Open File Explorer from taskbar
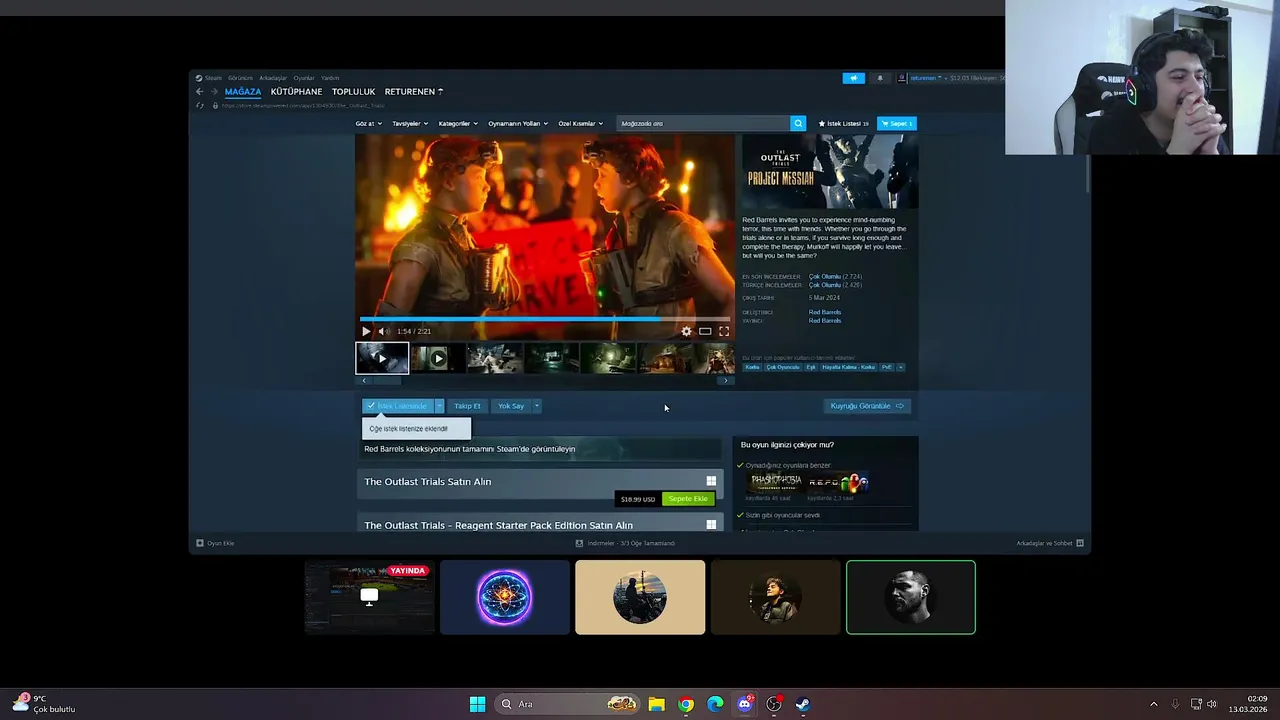1280x720 pixels. (x=656, y=704)
